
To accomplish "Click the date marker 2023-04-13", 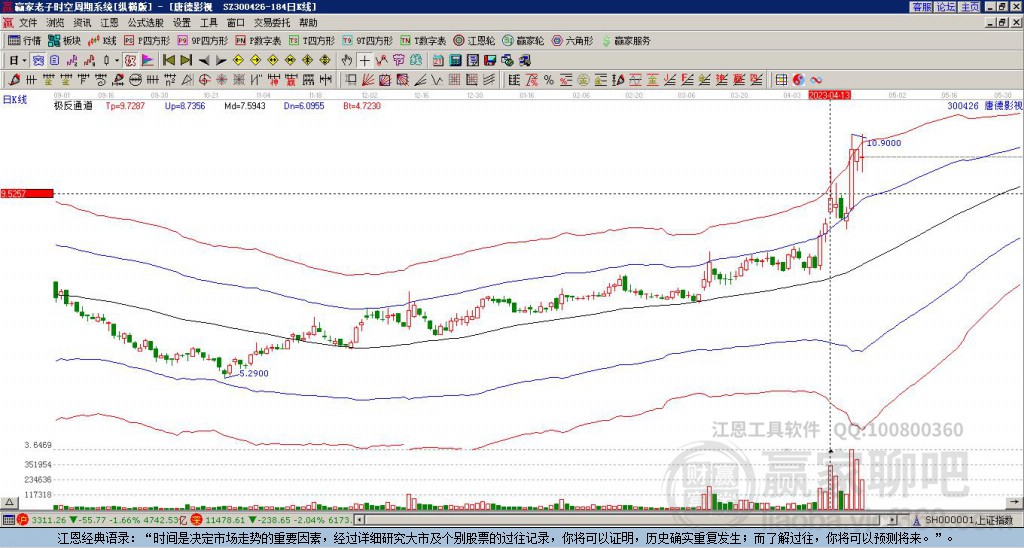I will click(829, 95).
